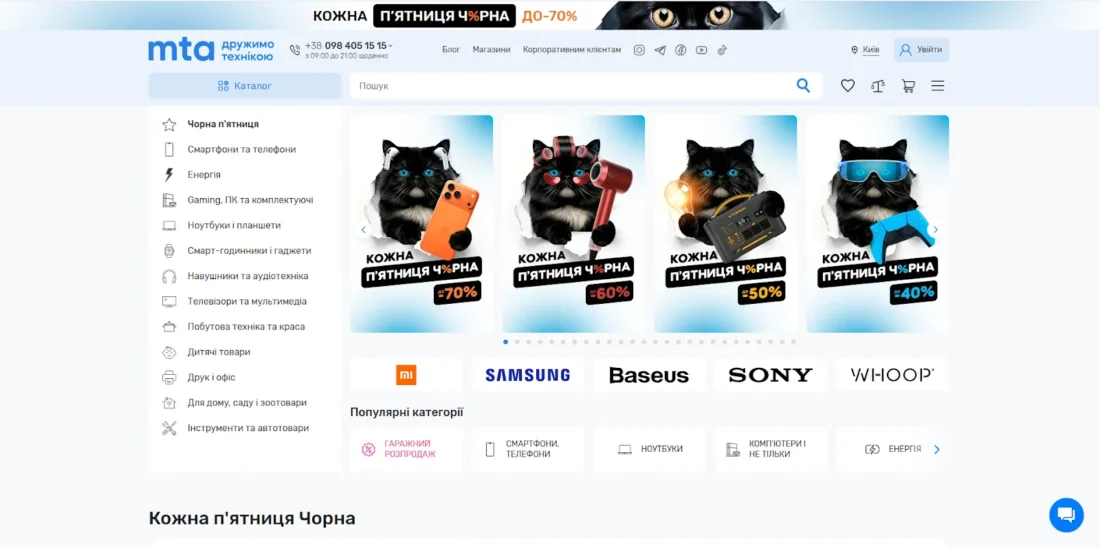Go to next banner slide arrow

(935, 229)
